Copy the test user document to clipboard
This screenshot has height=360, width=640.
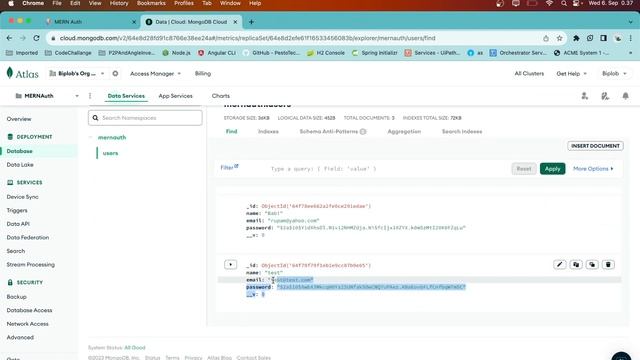(x=576, y=264)
